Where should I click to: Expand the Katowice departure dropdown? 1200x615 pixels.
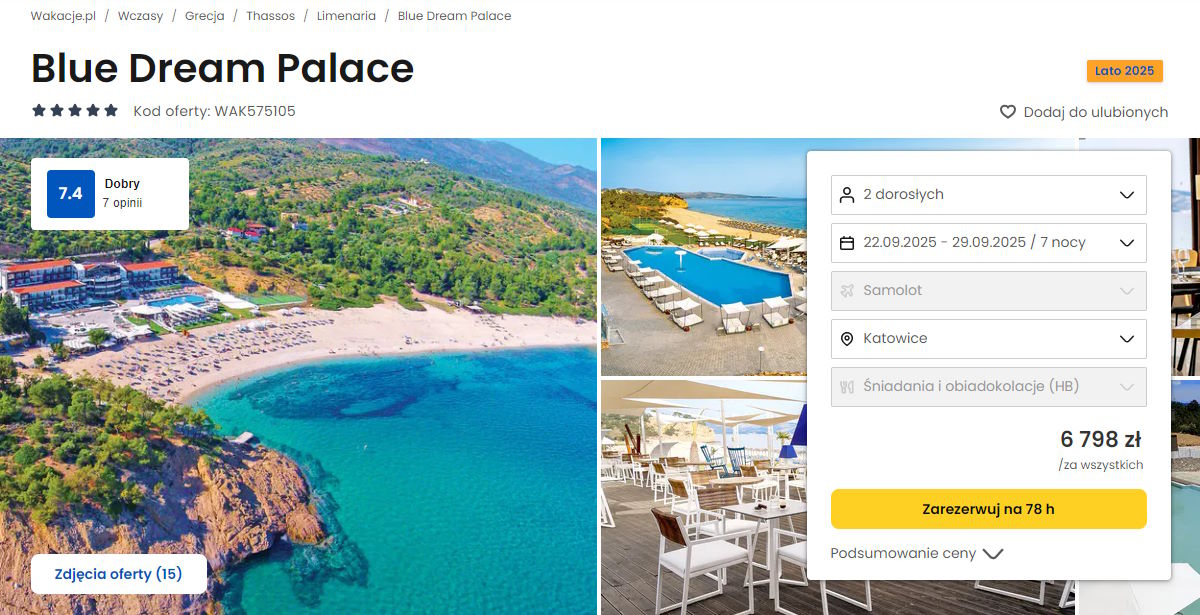point(988,339)
